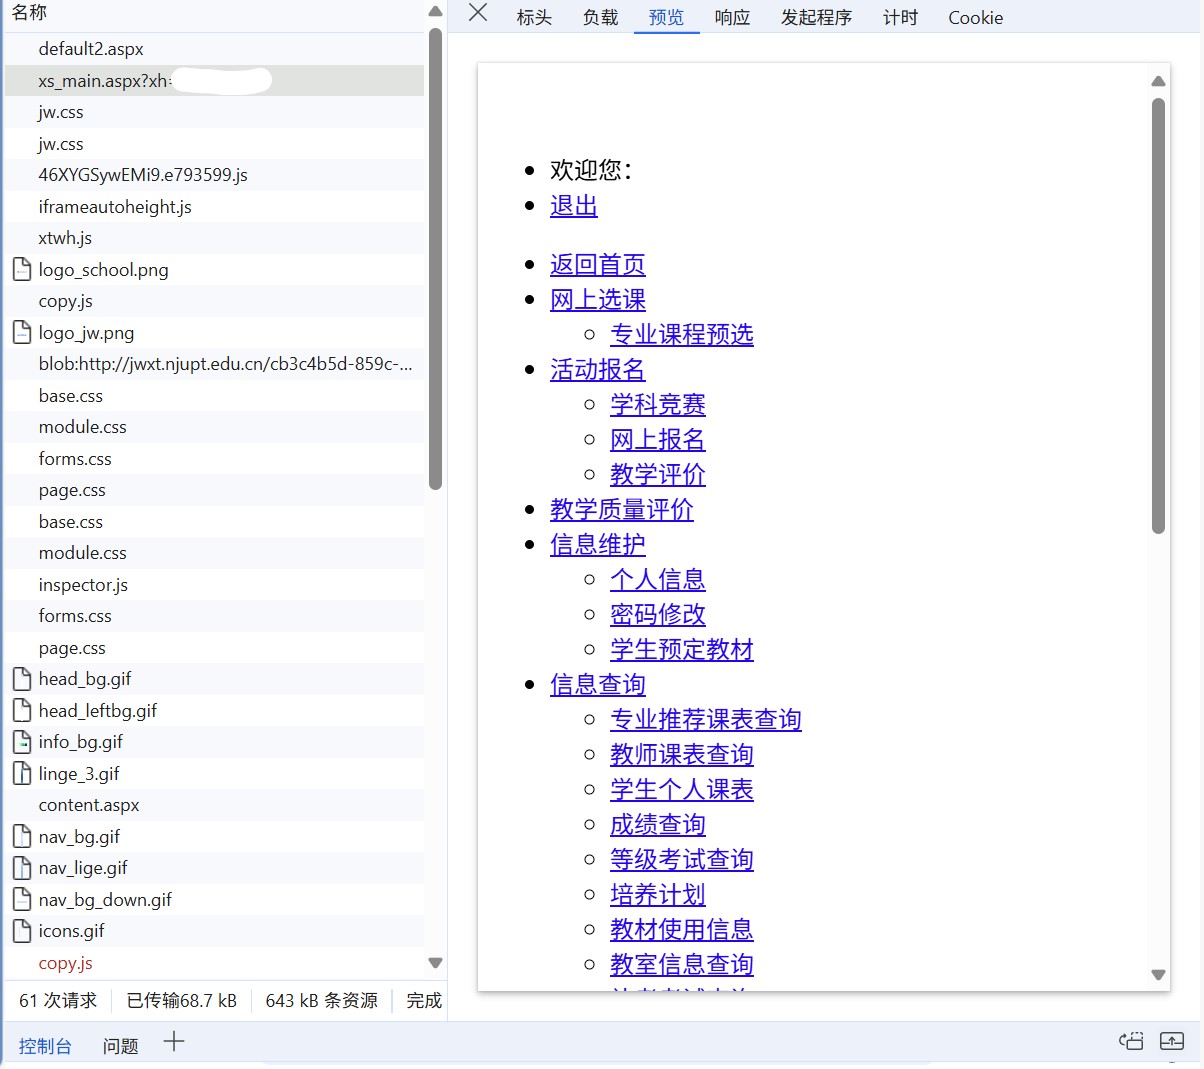Open the 成绩查询 link
Image resolution: width=1204 pixels, height=1069 pixels.
tap(658, 825)
